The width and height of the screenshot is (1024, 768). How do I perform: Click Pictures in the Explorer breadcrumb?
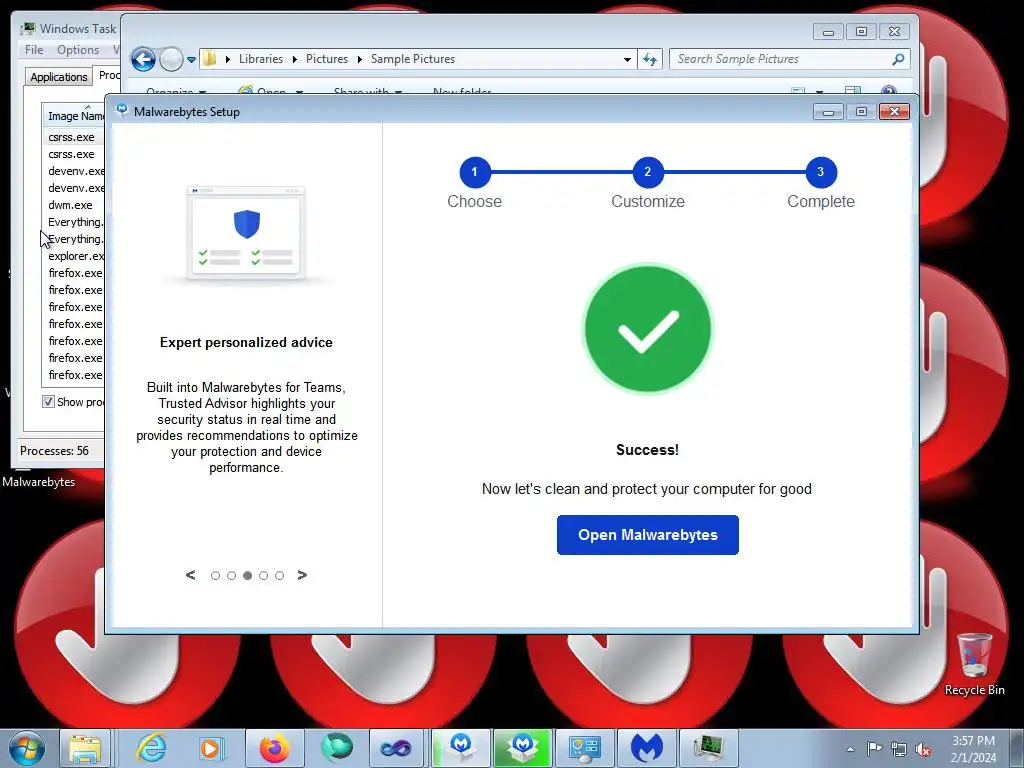tap(327, 59)
